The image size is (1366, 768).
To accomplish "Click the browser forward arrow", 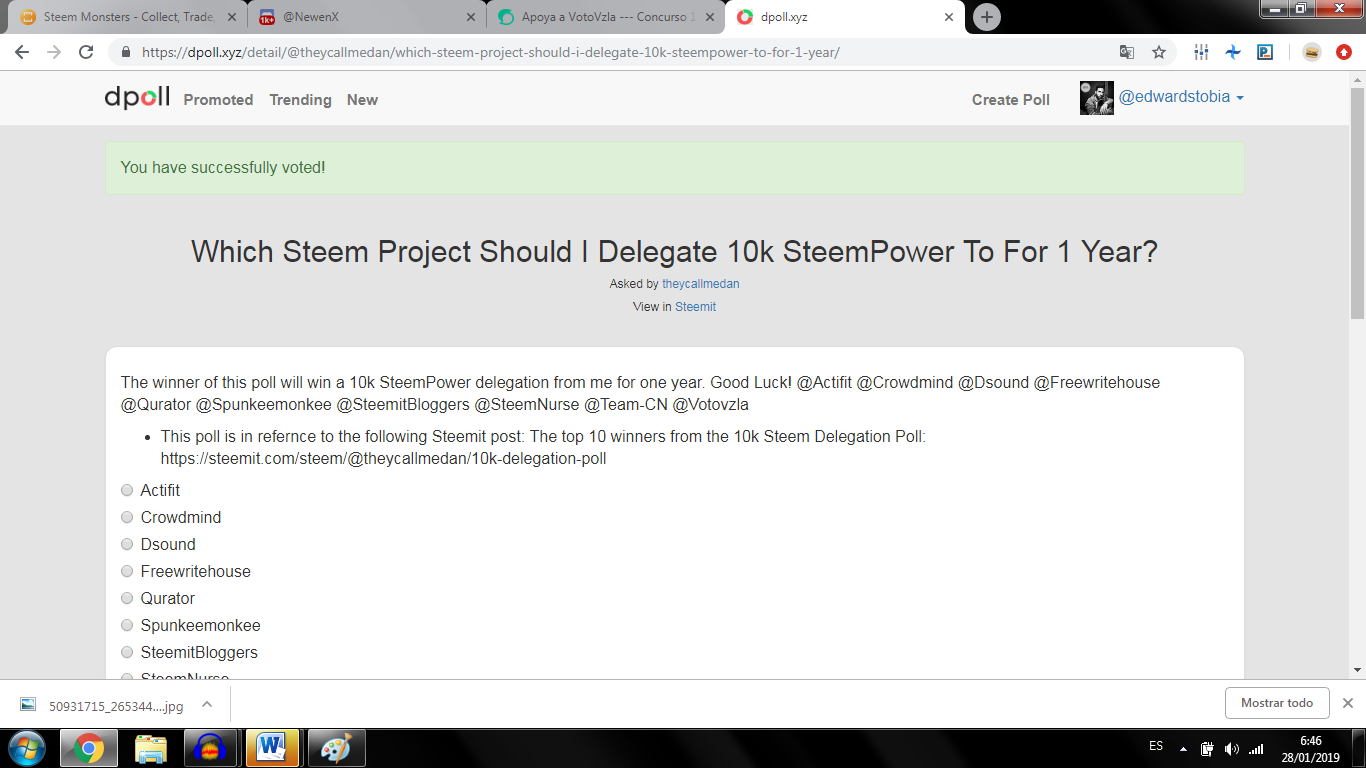I will [x=54, y=52].
